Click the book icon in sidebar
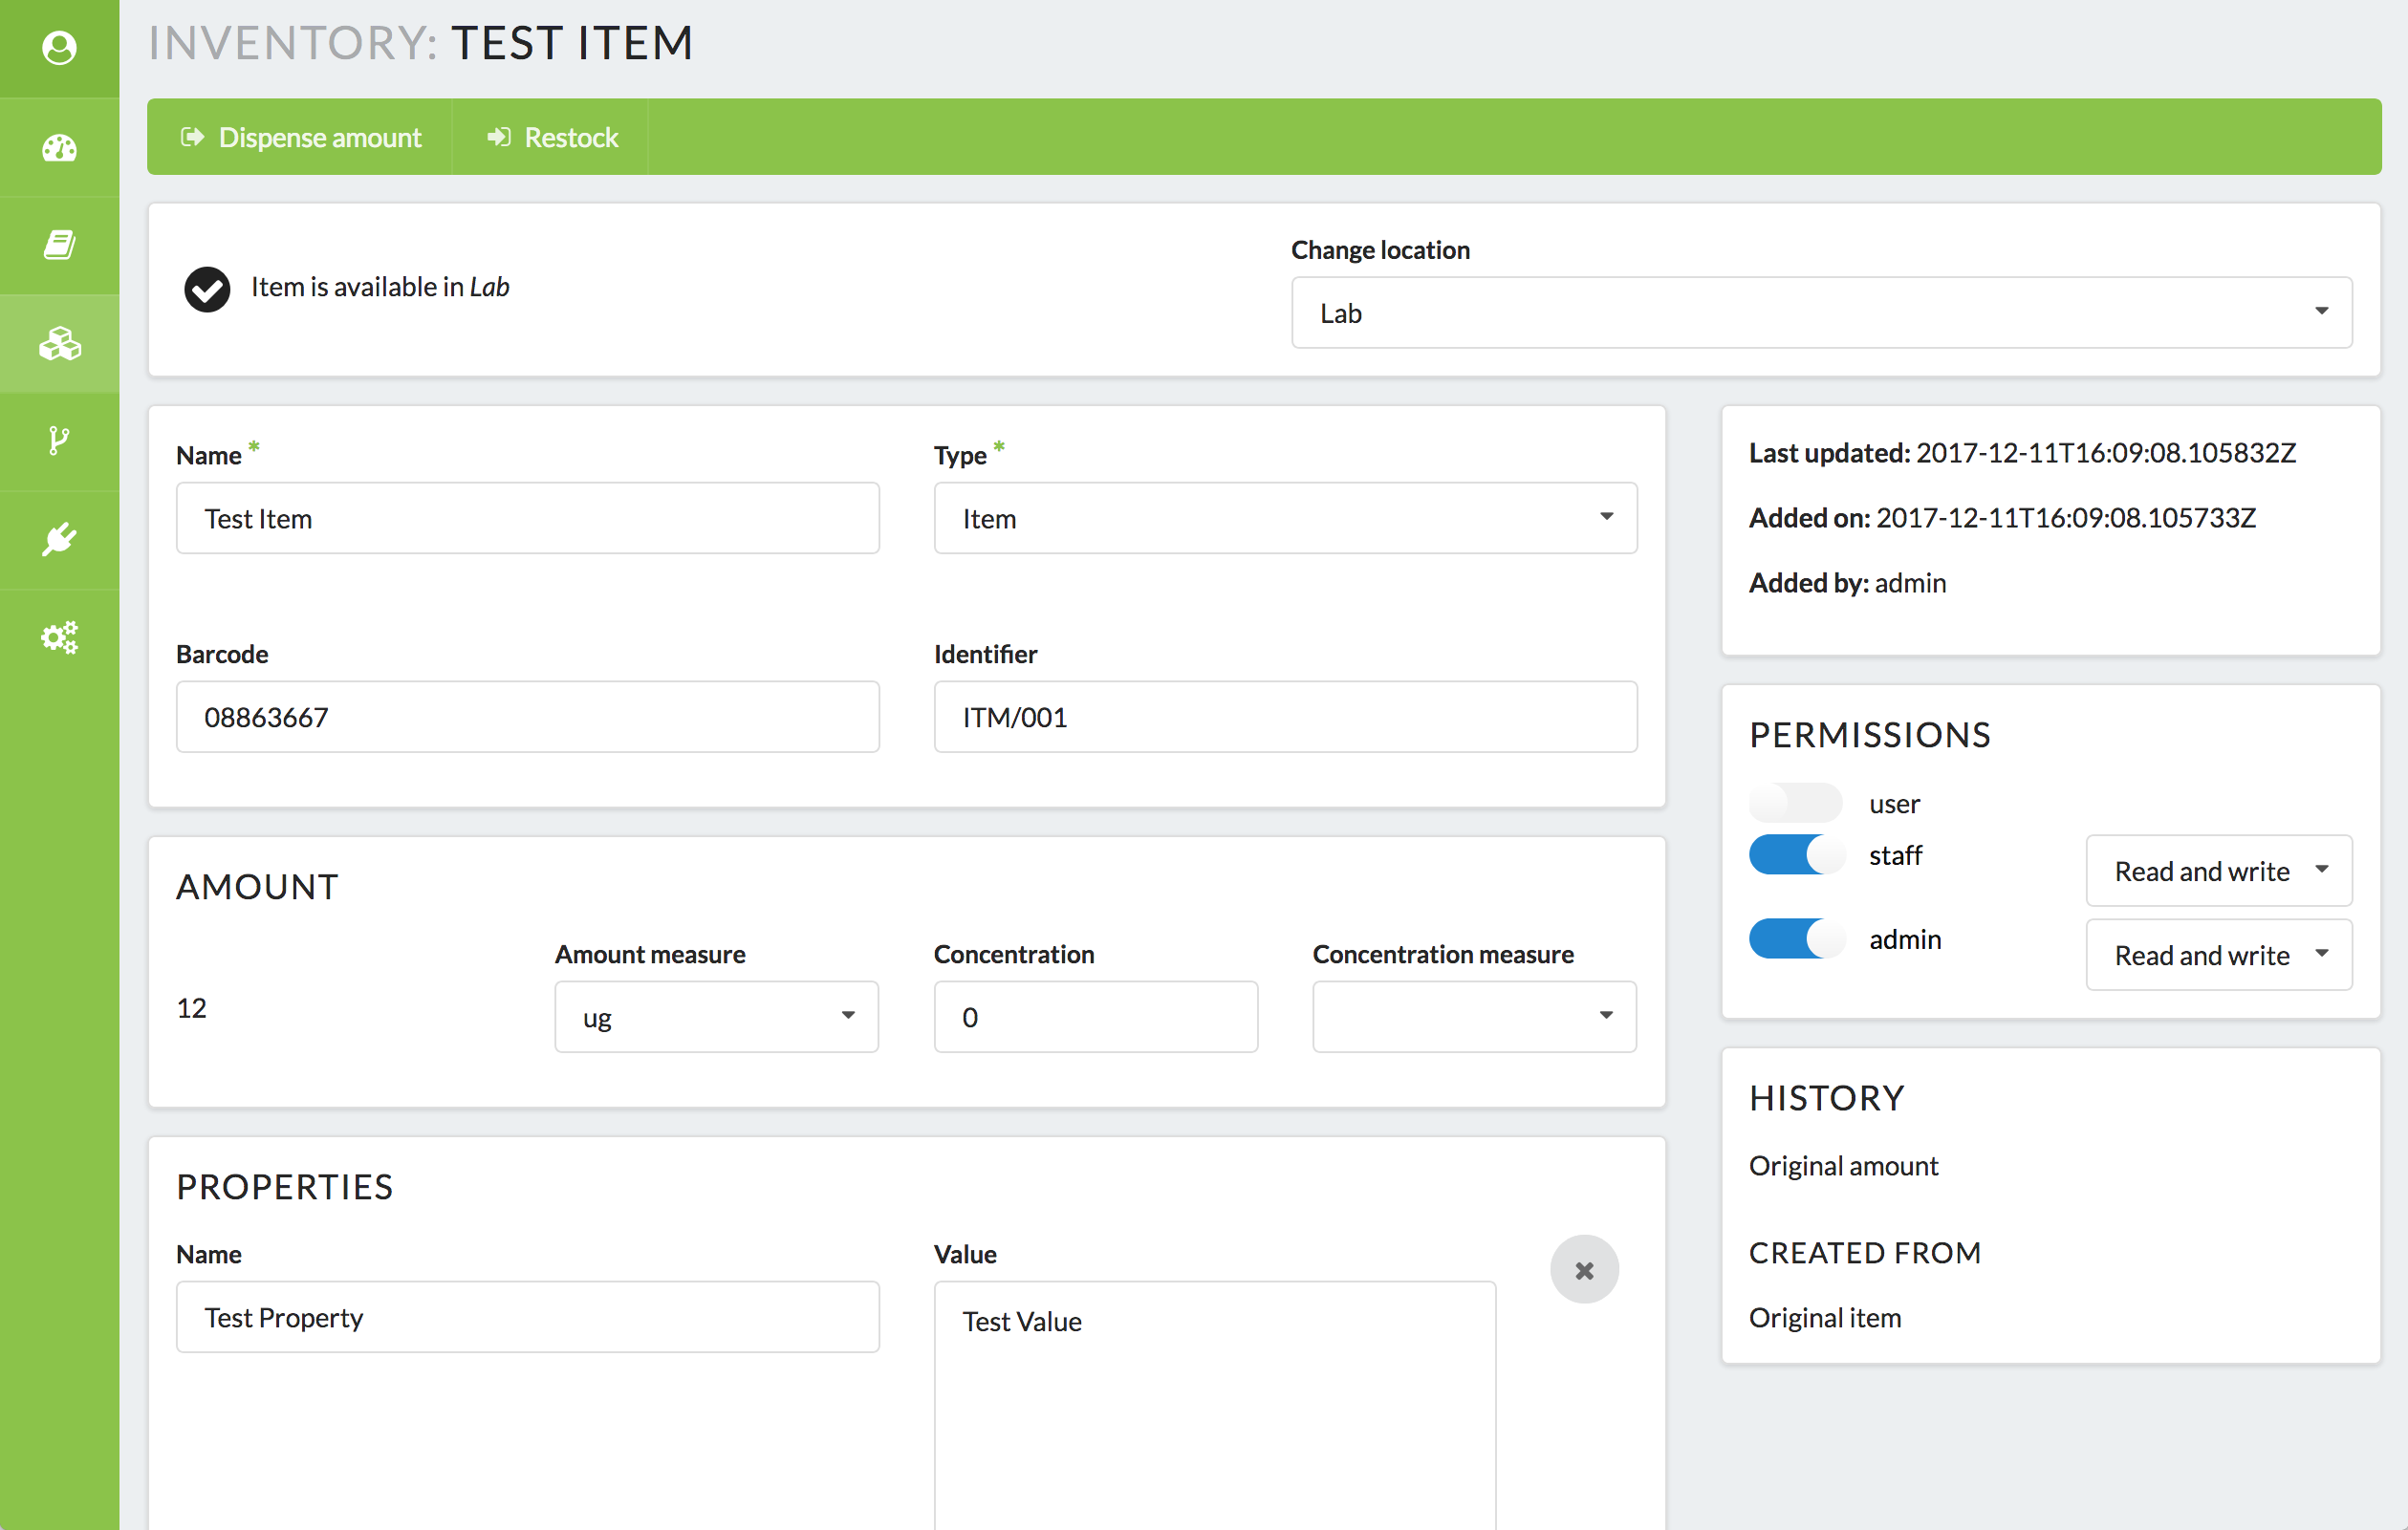This screenshot has width=2408, height=1530. coord(59,245)
